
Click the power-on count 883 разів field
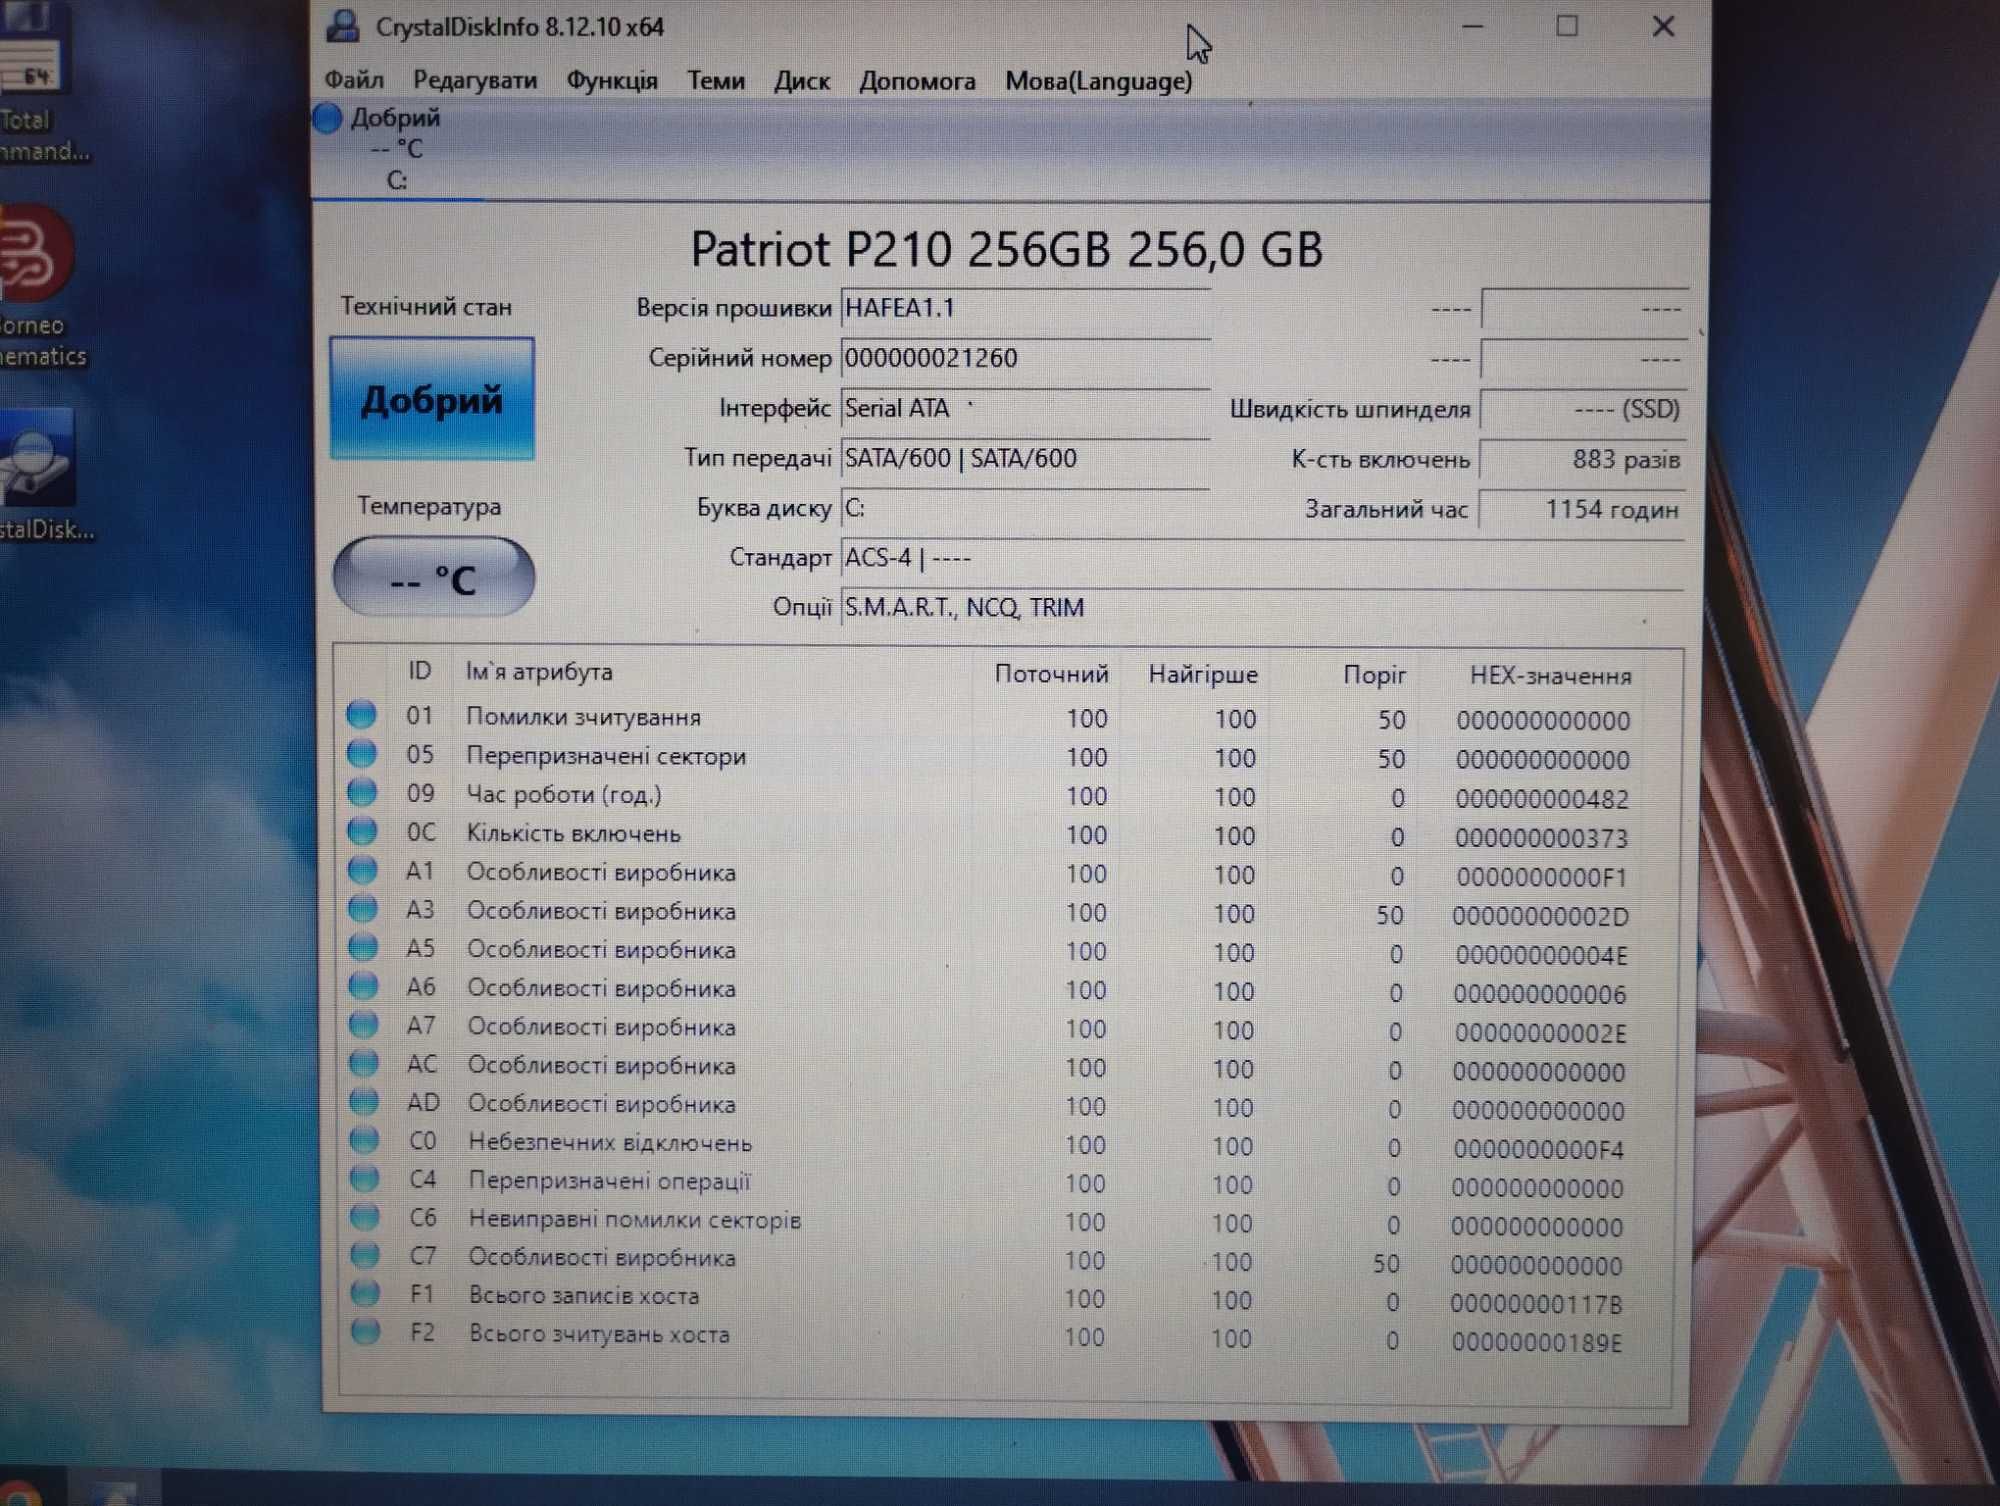(1583, 459)
